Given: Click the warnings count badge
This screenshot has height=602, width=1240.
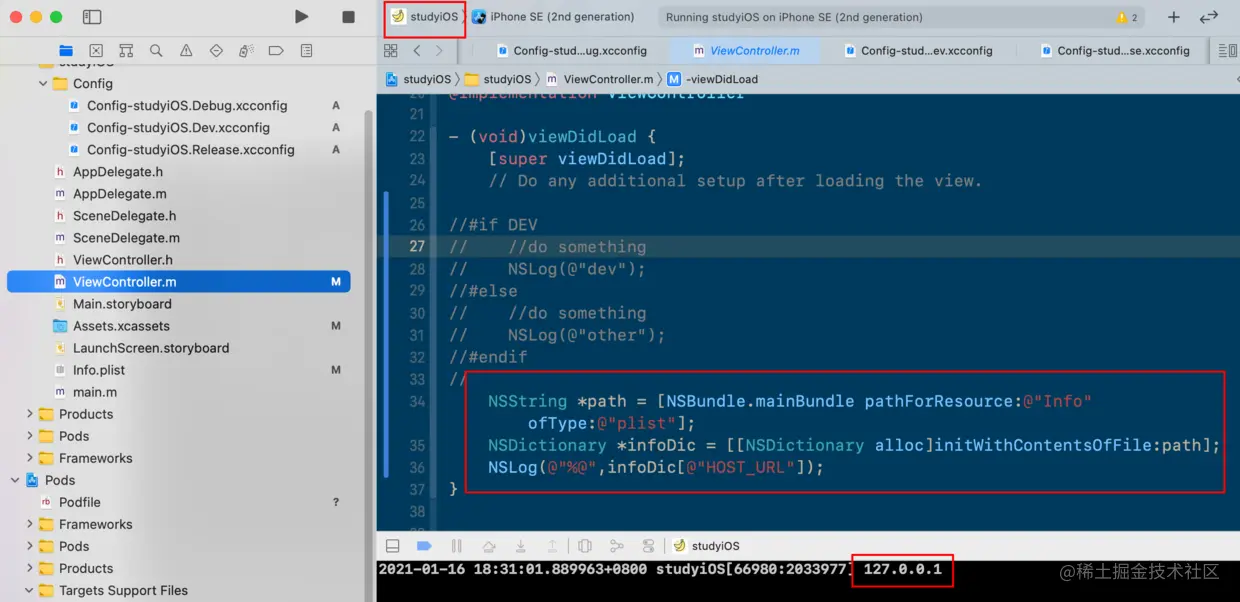Looking at the screenshot, I should coord(1127,18).
